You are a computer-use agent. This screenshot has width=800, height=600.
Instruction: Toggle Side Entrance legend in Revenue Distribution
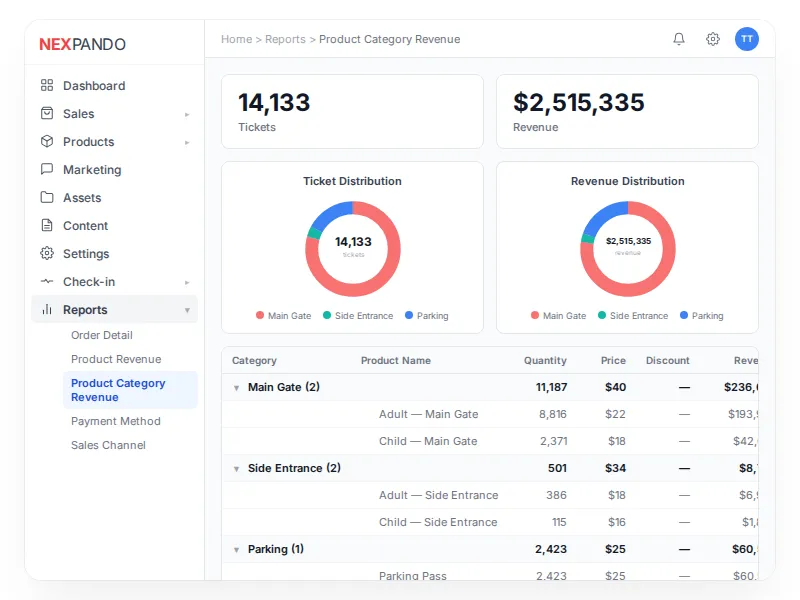click(x=633, y=316)
